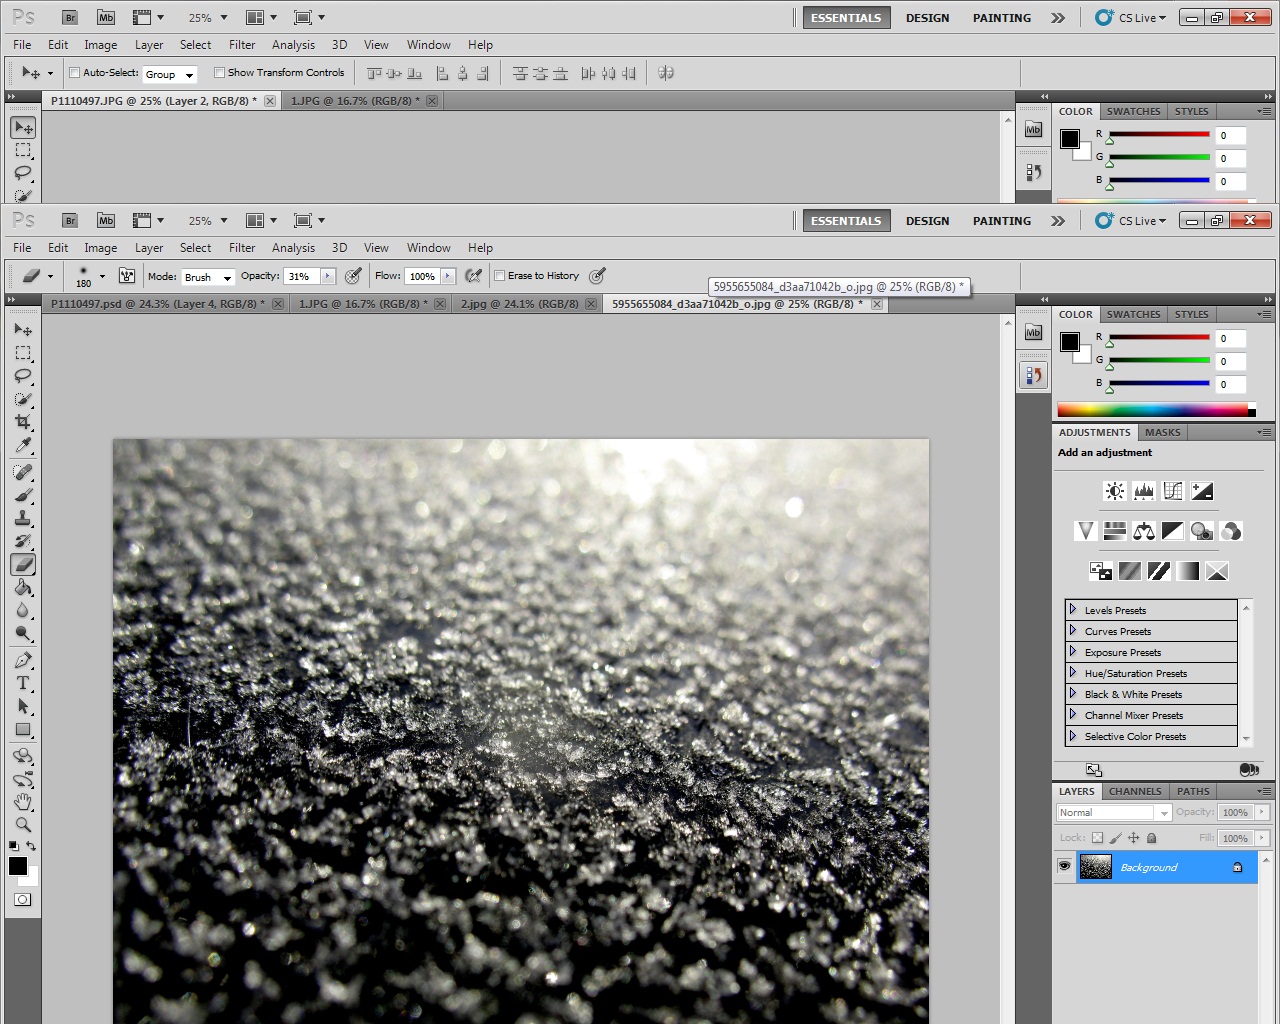Switch to the 2.jpg document tab
The height and width of the screenshot is (1024, 1280).
tap(519, 304)
